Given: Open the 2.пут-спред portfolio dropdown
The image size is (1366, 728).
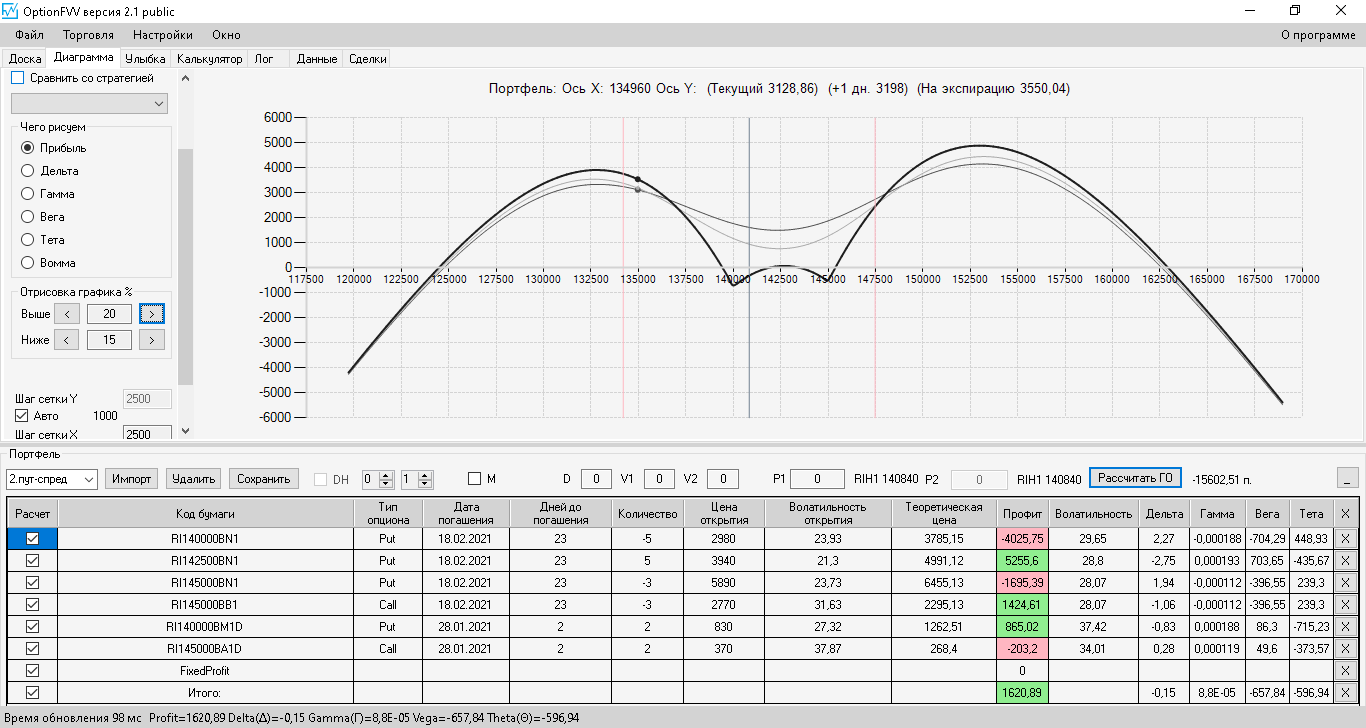Looking at the screenshot, I should pyautogui.click(x=51, y=479).
